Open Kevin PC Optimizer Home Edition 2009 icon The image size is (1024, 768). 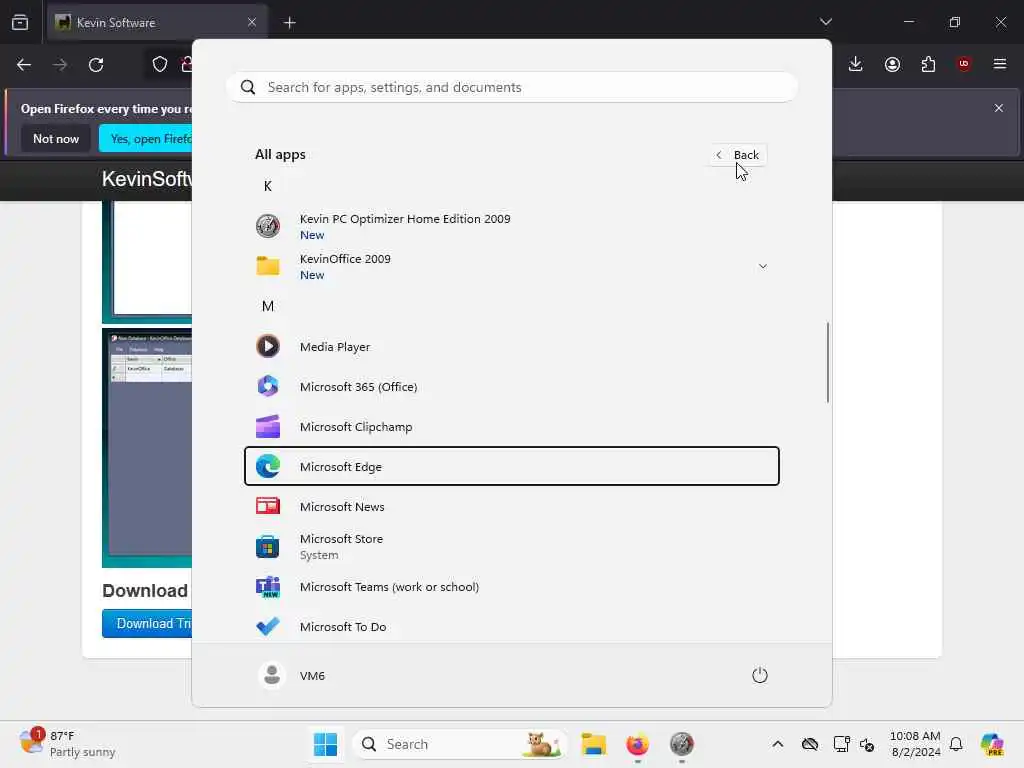pyautogui.click(x=268, y=226)
